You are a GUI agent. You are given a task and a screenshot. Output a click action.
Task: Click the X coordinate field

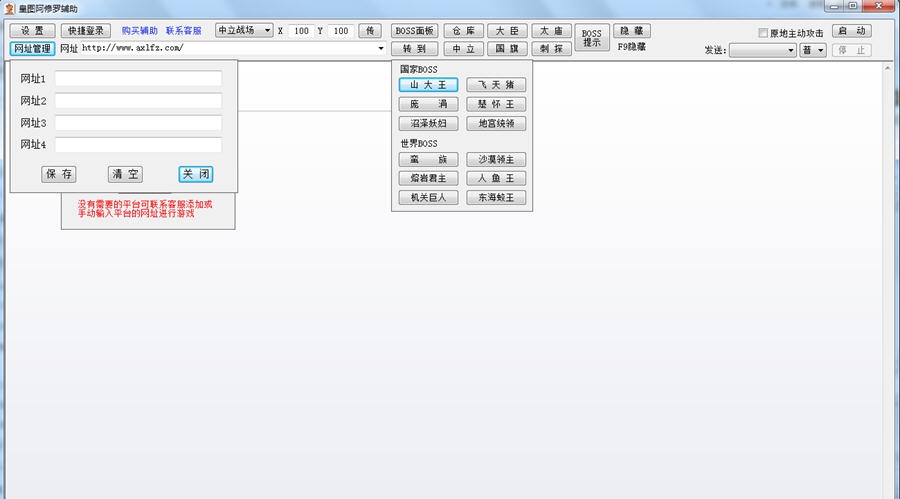(x=301, y=31)
